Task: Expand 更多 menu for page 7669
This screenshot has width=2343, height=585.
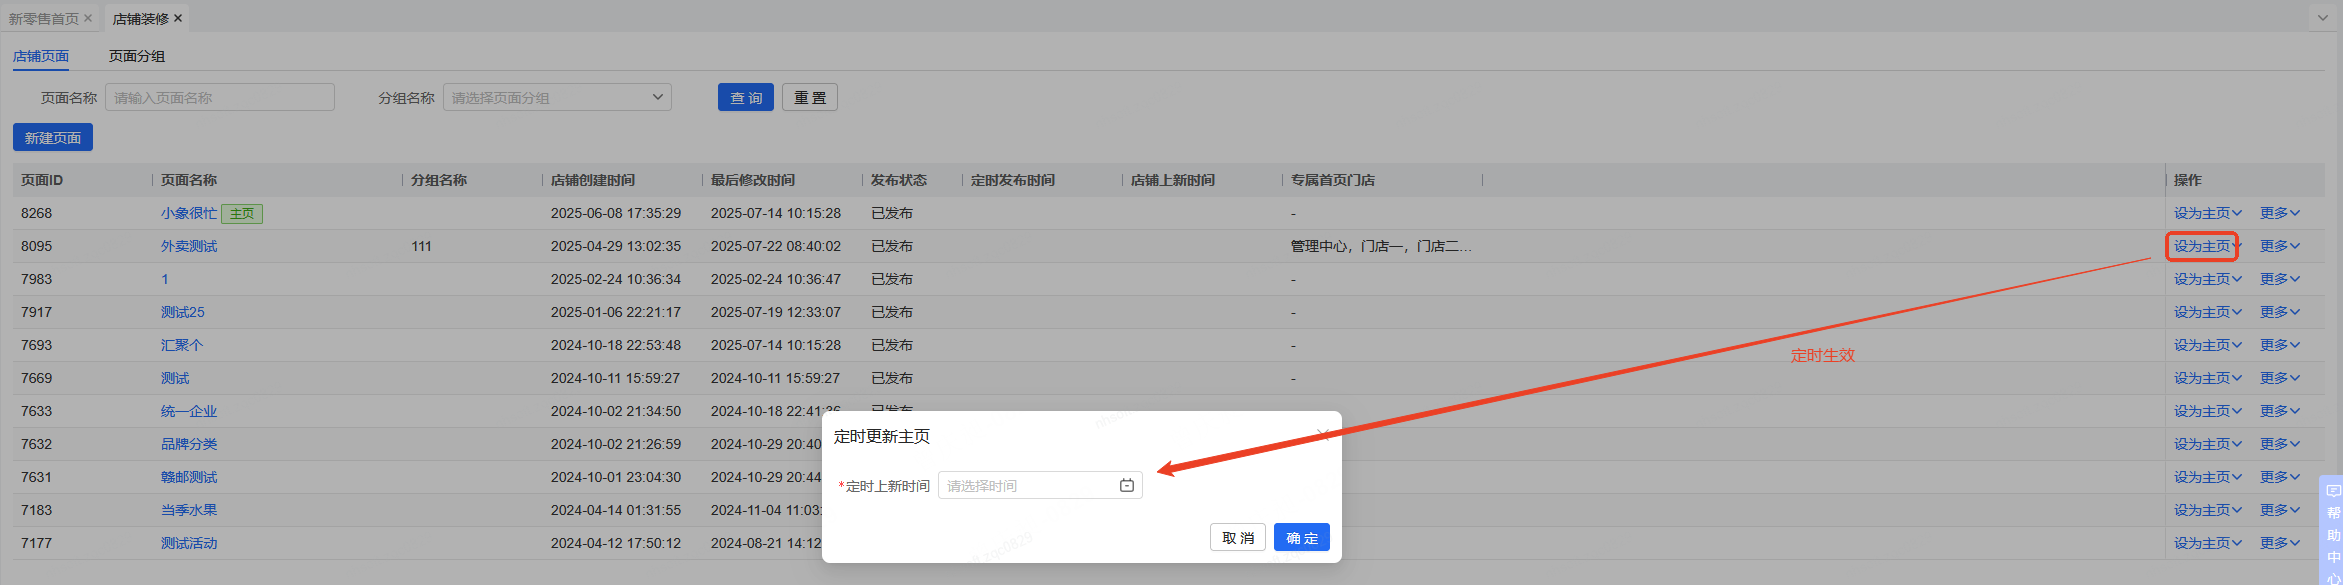Action: (2280, 378)
